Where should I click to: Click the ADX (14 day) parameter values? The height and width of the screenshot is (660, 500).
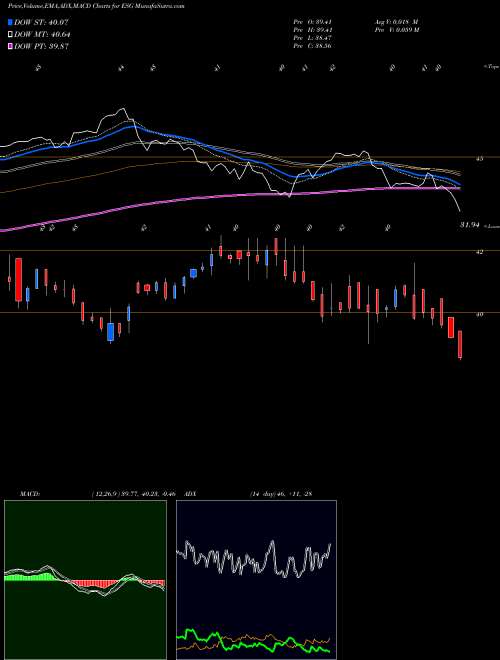tap(281, 493)
